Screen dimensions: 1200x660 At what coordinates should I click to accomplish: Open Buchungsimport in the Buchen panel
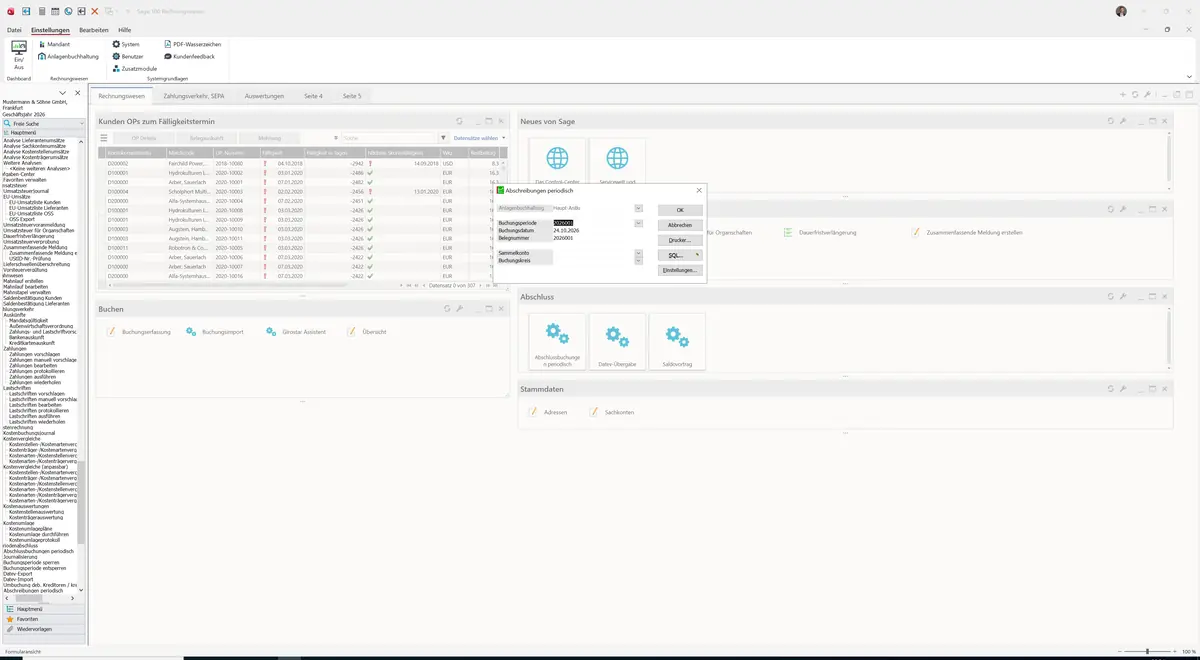point(216,331)
